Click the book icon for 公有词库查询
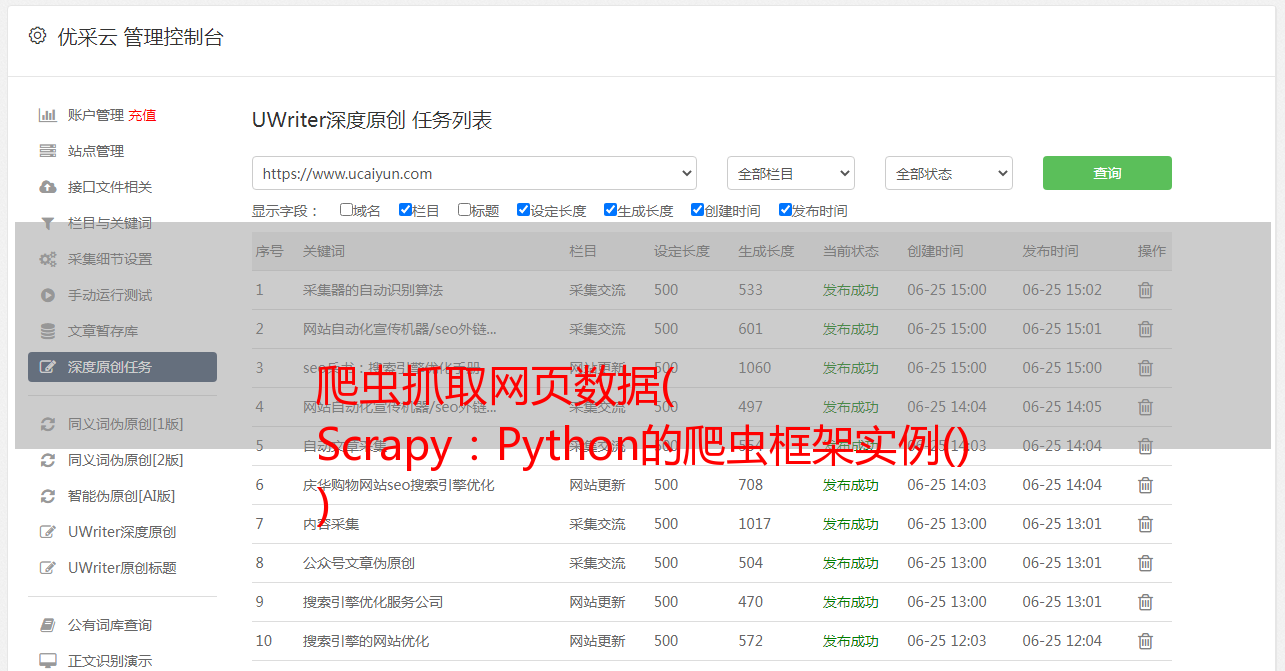The width and height of the screenshot is (1285, 671). 47,625
